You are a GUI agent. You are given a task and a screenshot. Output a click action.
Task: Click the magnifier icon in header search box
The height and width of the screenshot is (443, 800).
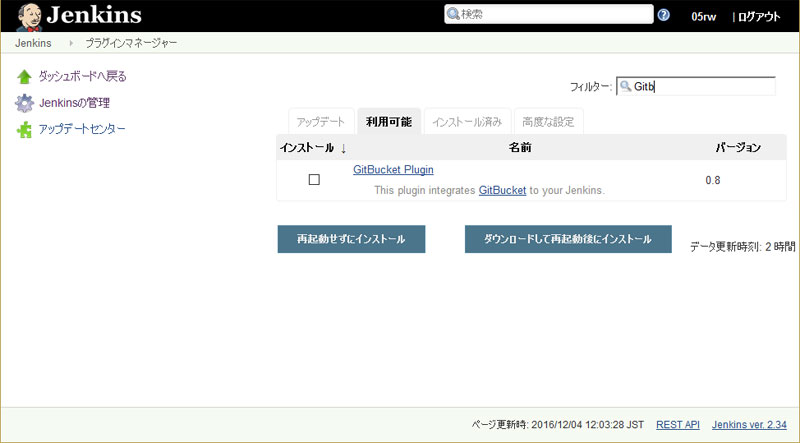pos(453,14)
